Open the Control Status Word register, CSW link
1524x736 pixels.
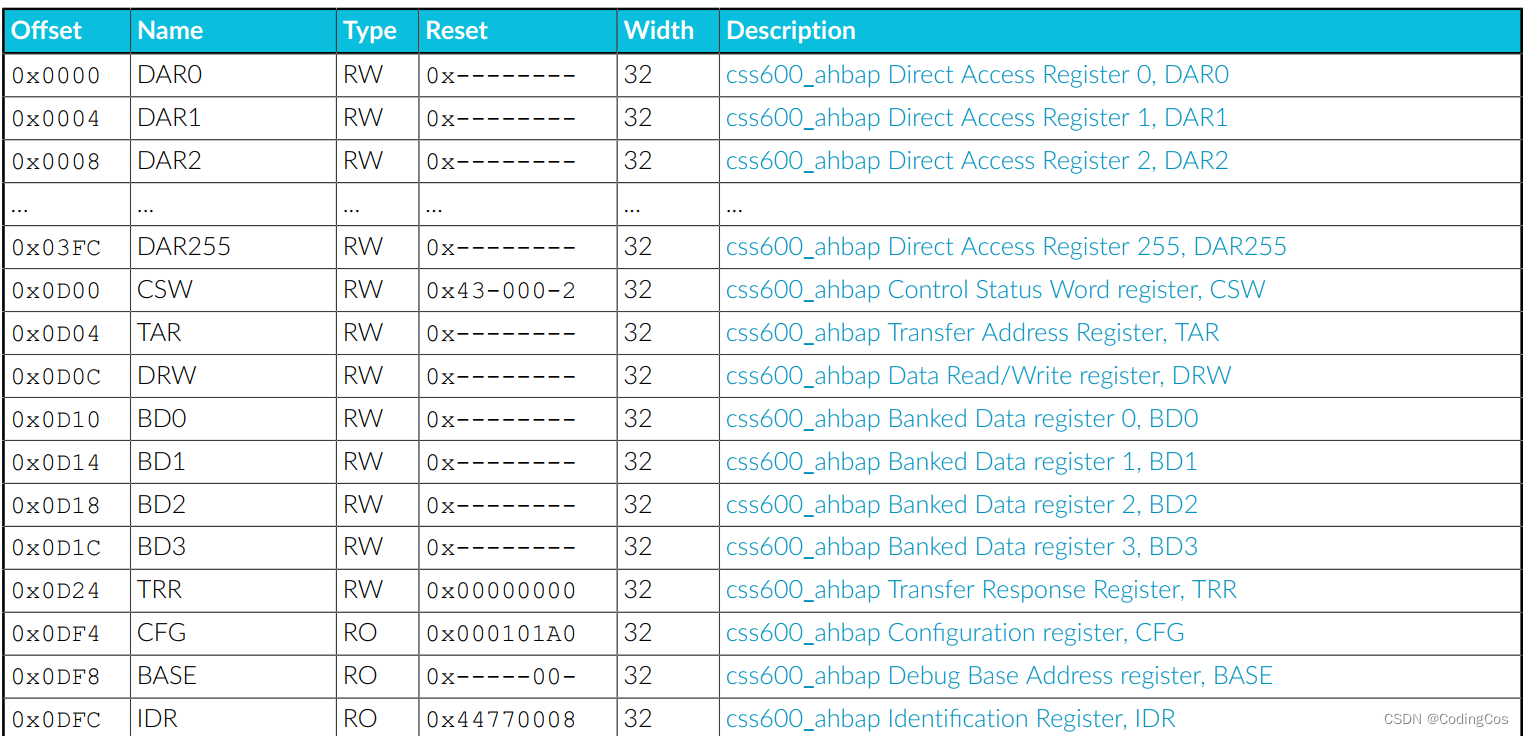pos(996,290)
